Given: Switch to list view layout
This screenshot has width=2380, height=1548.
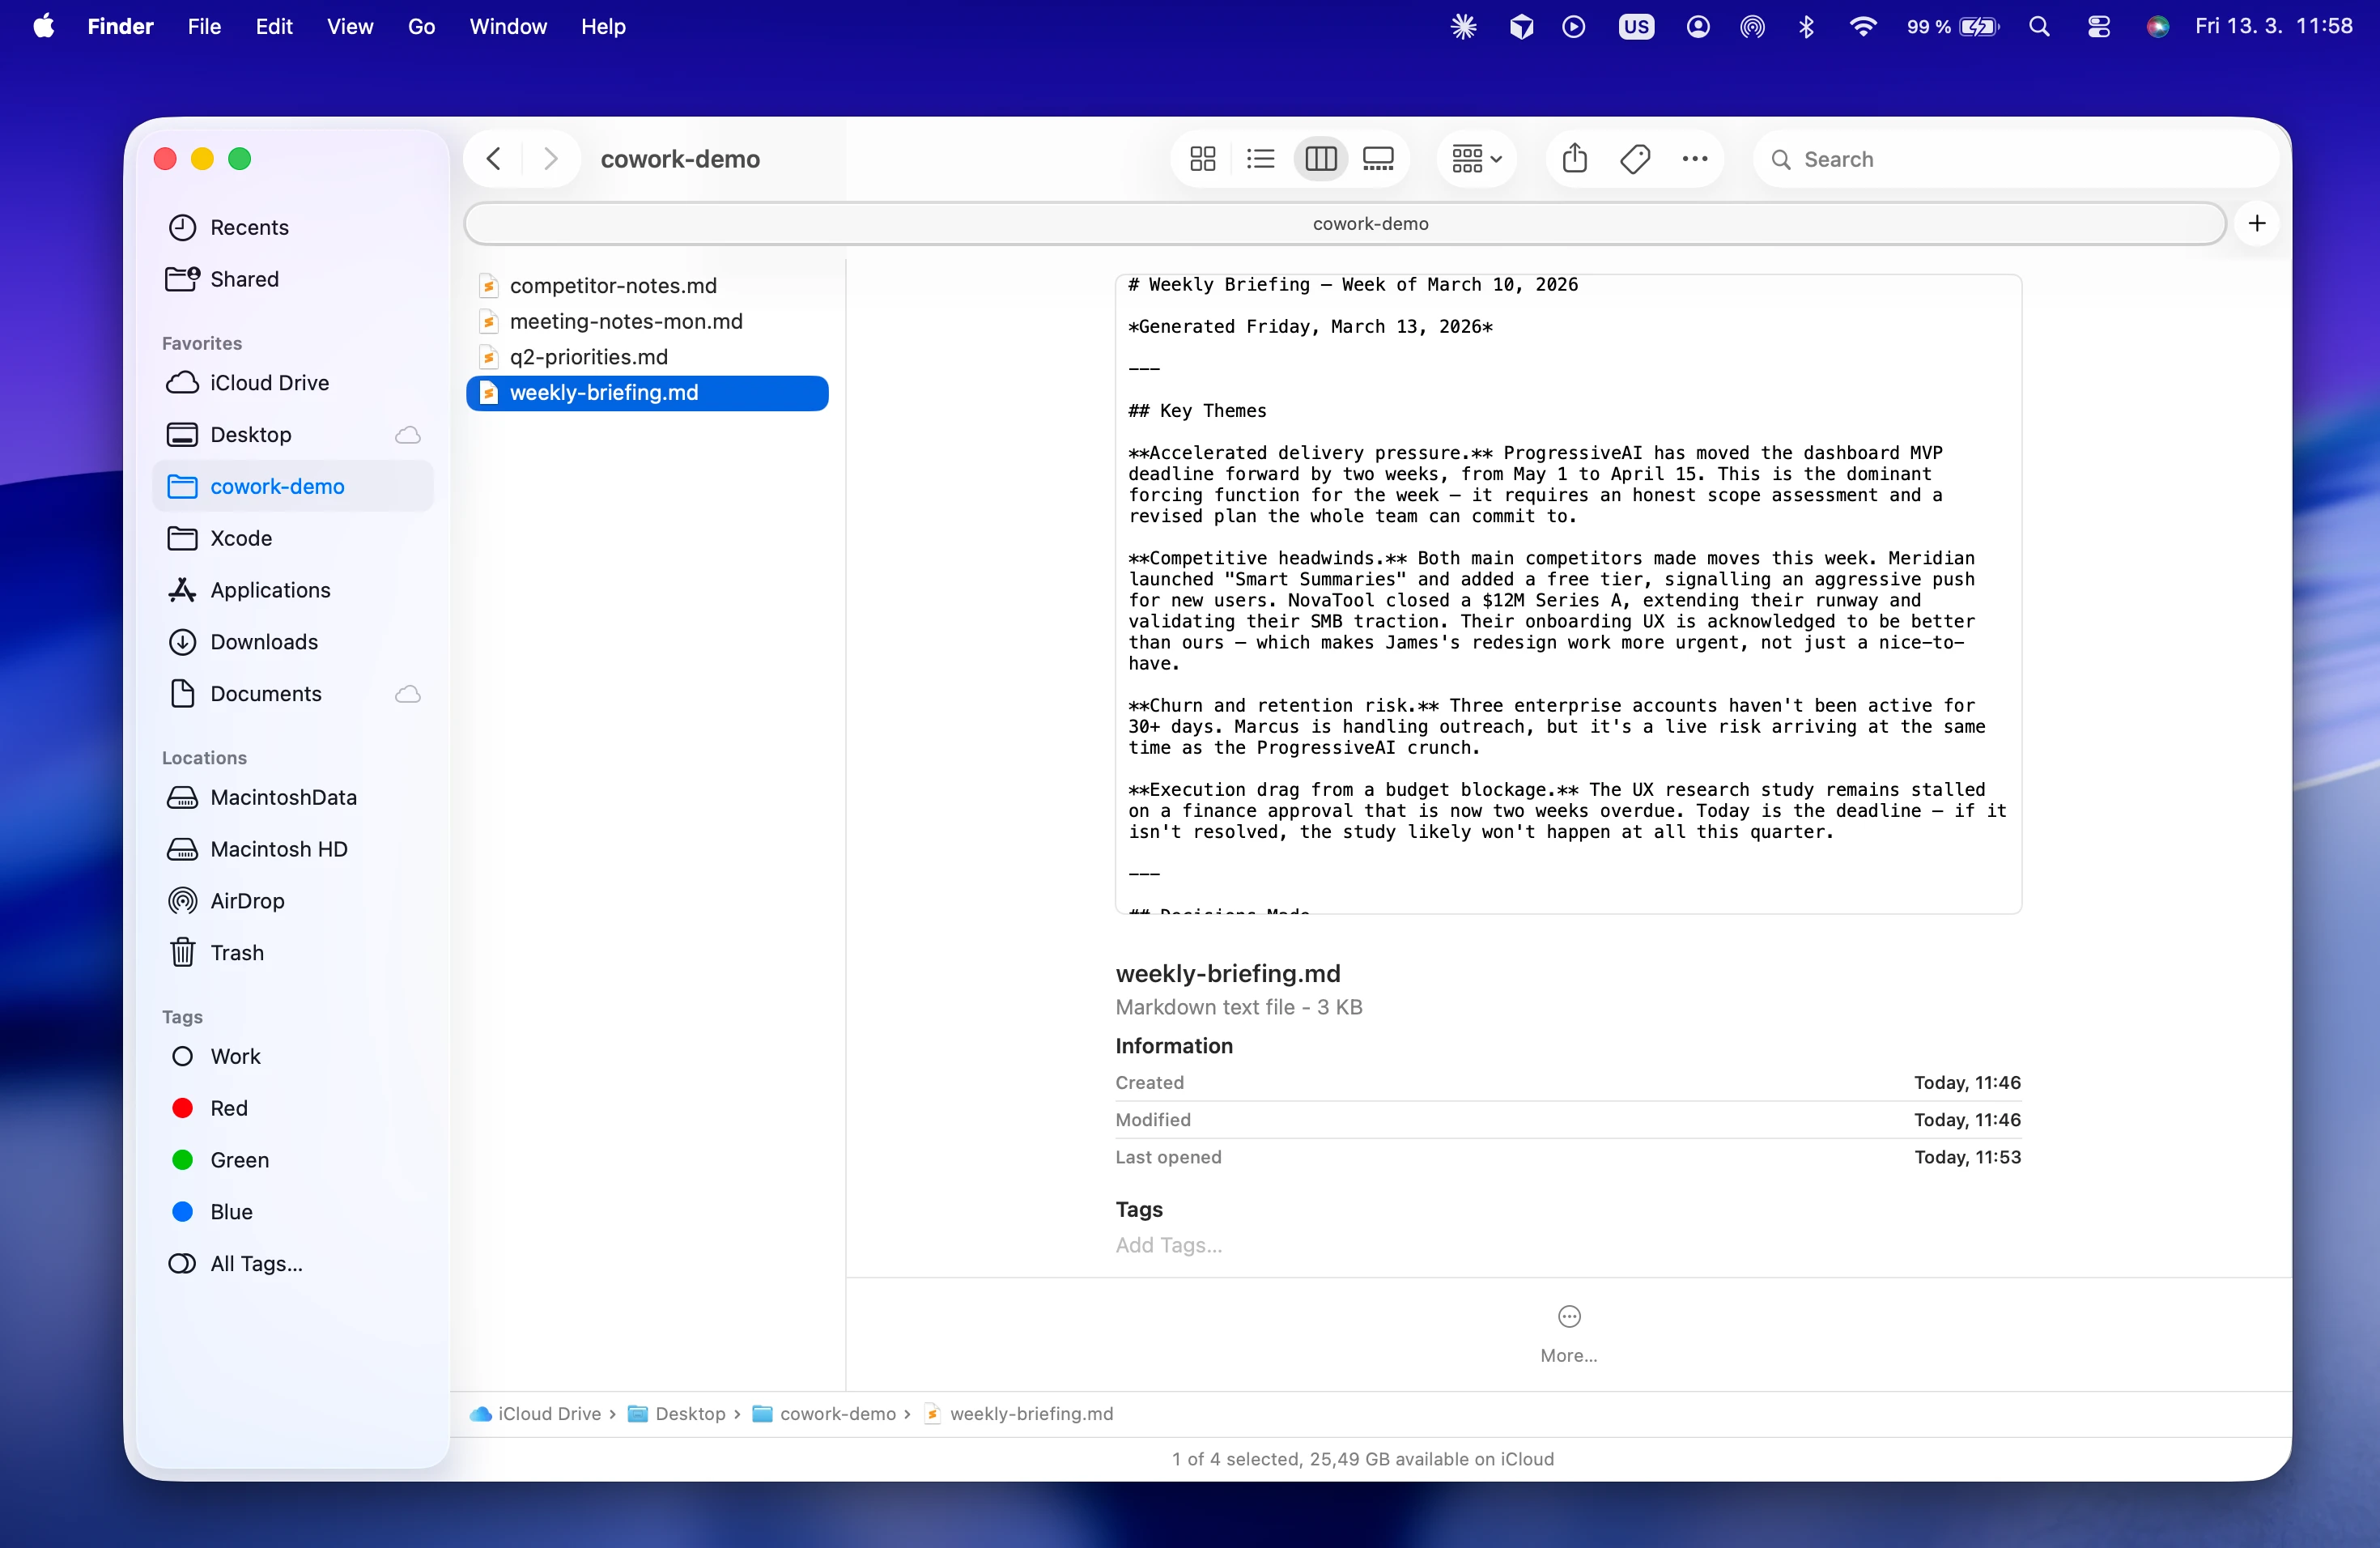Looking at the screenshot, I should 1260,158.
